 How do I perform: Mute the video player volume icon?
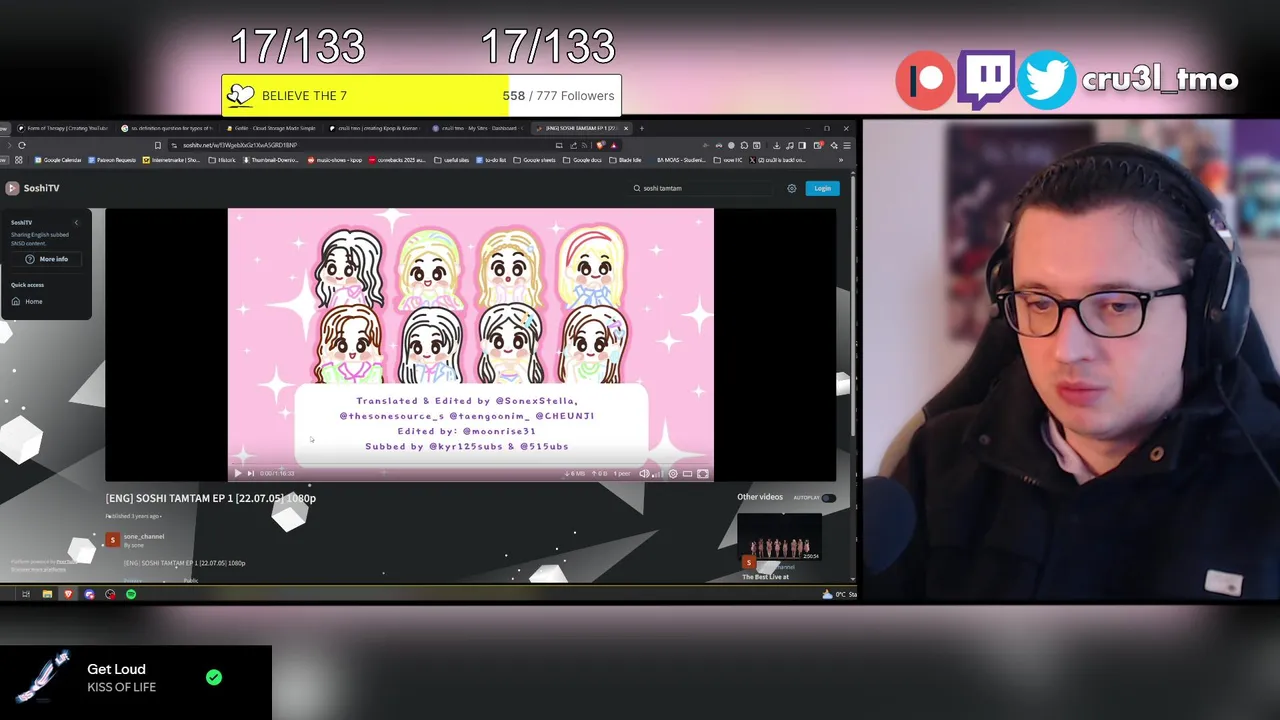pyautogui.click(x=644, y=473)
